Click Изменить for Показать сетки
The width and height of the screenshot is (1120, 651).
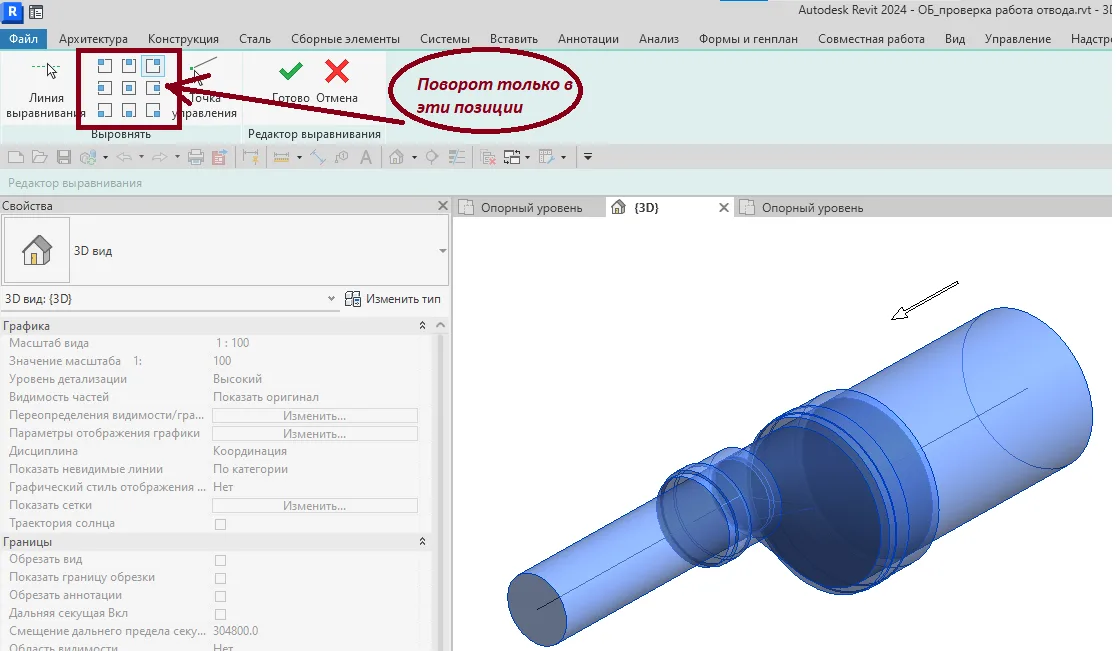314,506
